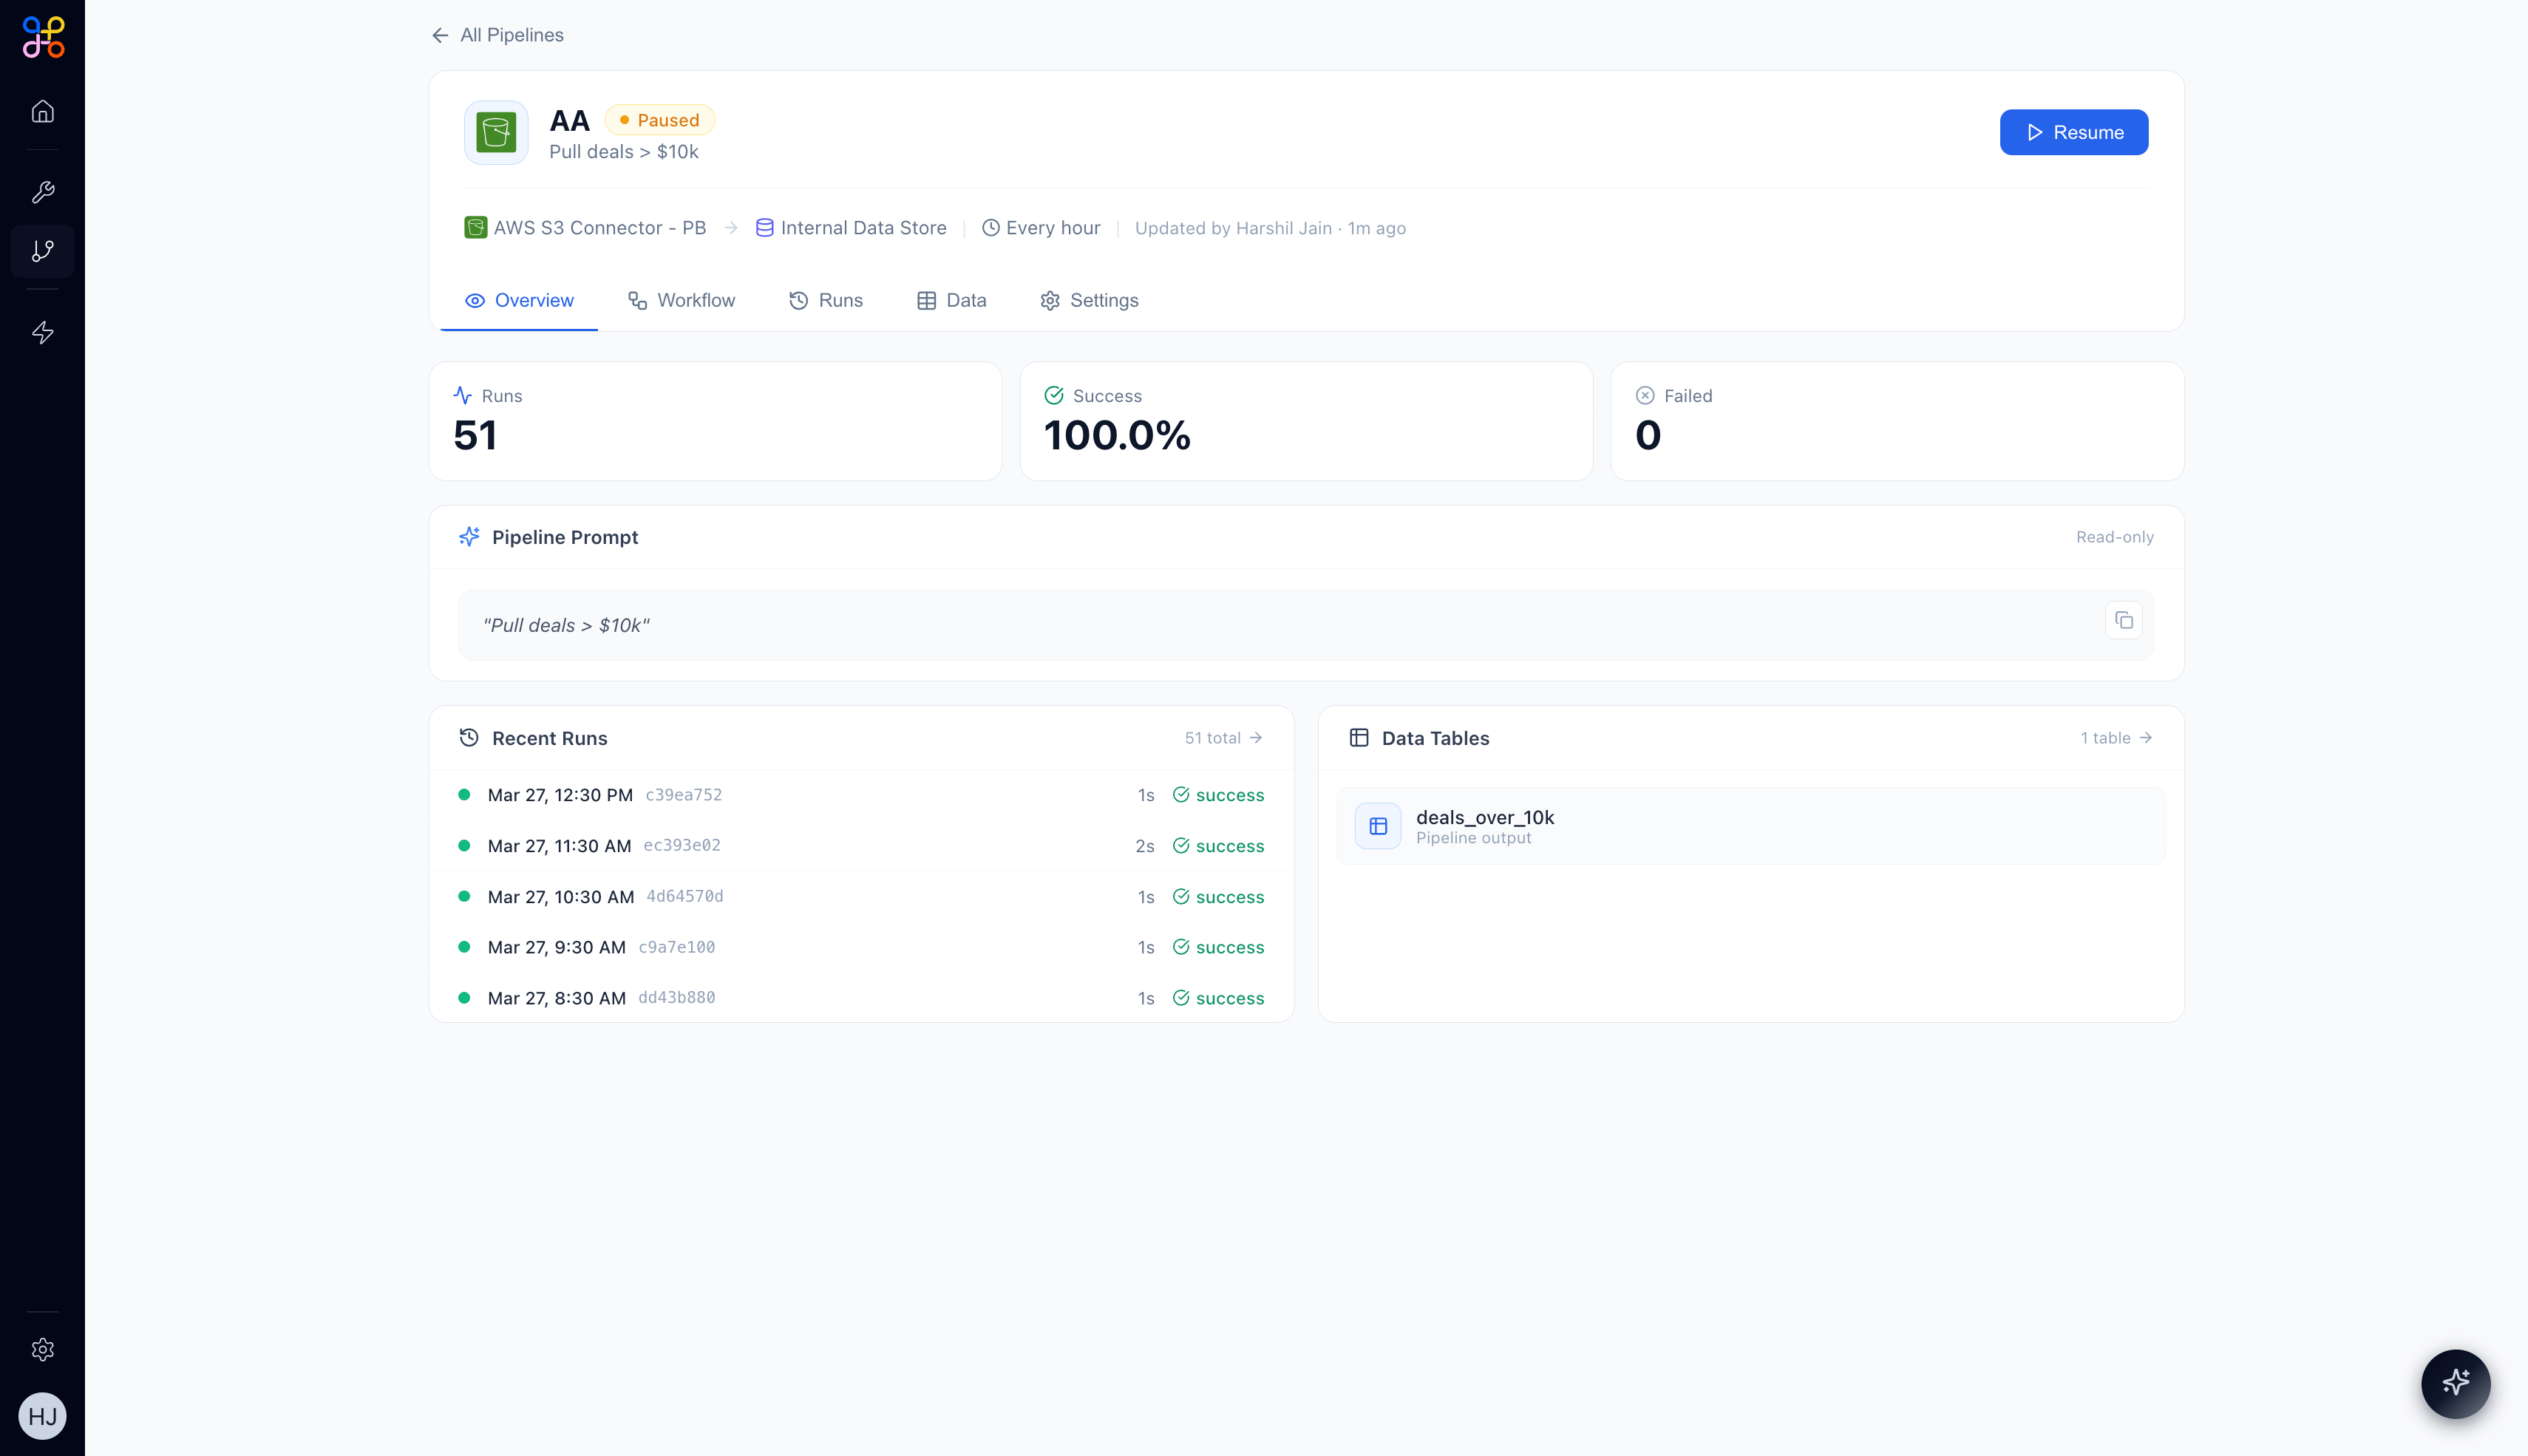Open the Runs tab
Screen dimensions: 2528x1456
826,300
